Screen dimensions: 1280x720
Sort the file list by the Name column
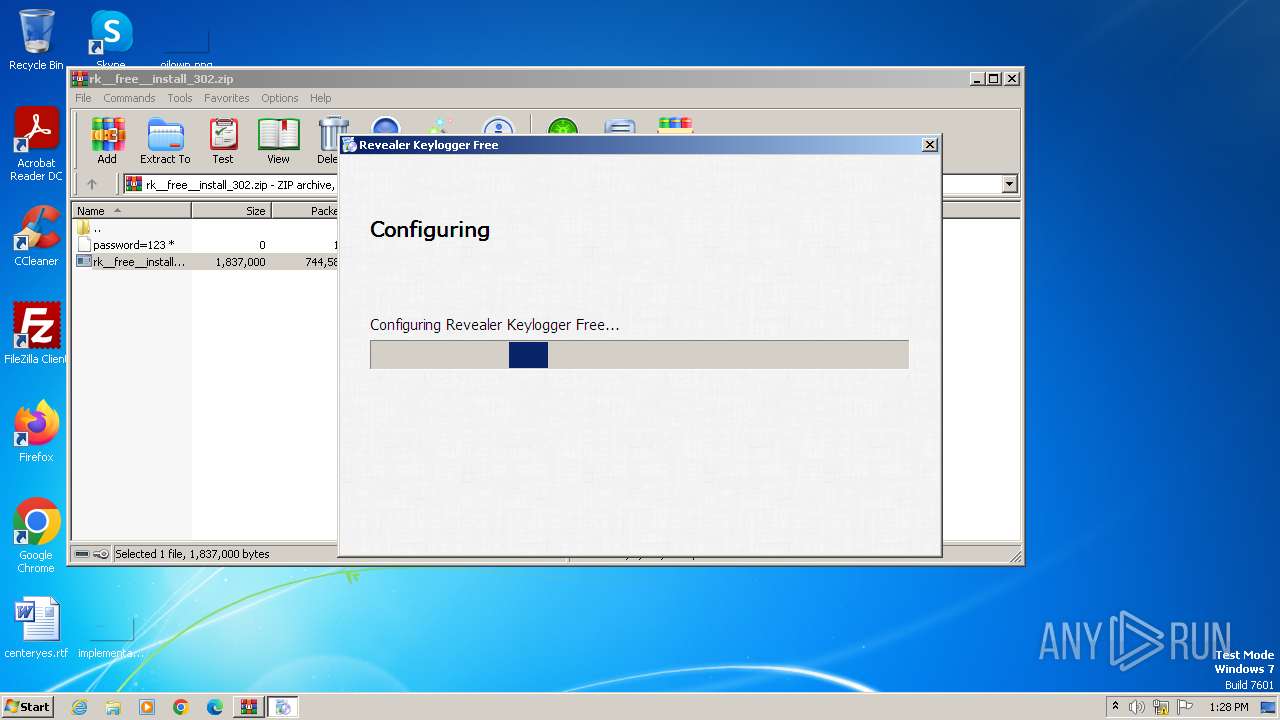(x=131, y=211)
